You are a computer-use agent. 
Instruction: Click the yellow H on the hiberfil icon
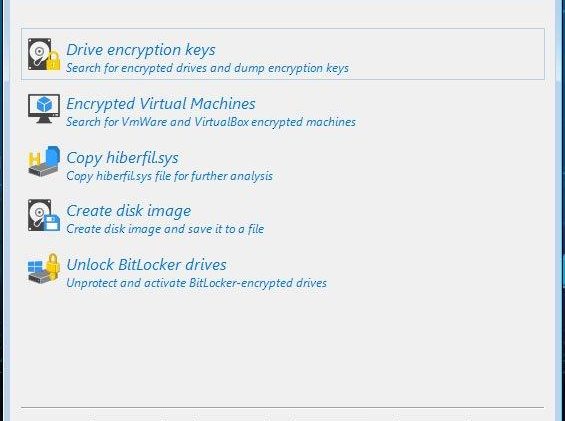point(35,159)
